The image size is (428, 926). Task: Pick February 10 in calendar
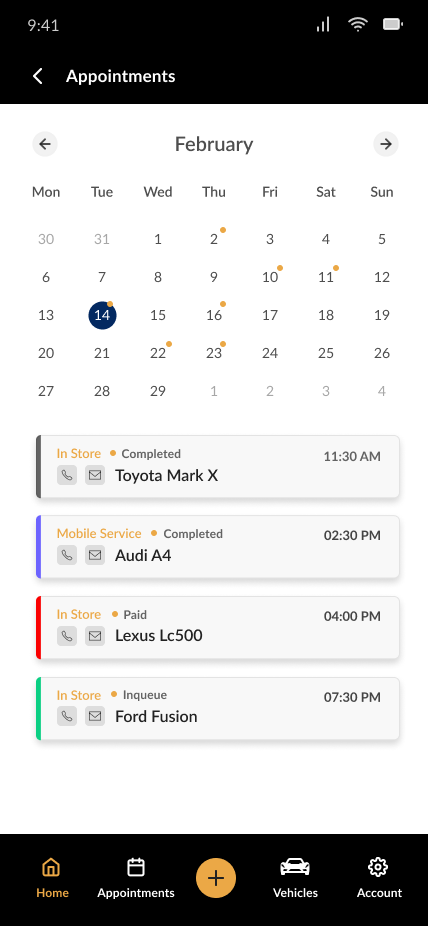tap(270, 277)
